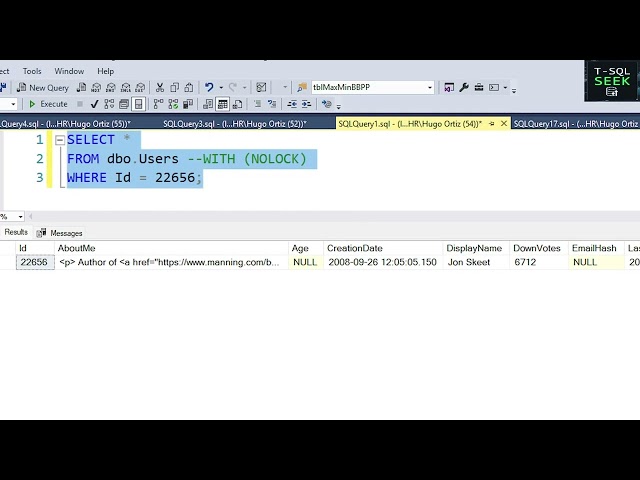
Task: Switch to SQLQuery17.sql tab
Action: coord(576,124)
